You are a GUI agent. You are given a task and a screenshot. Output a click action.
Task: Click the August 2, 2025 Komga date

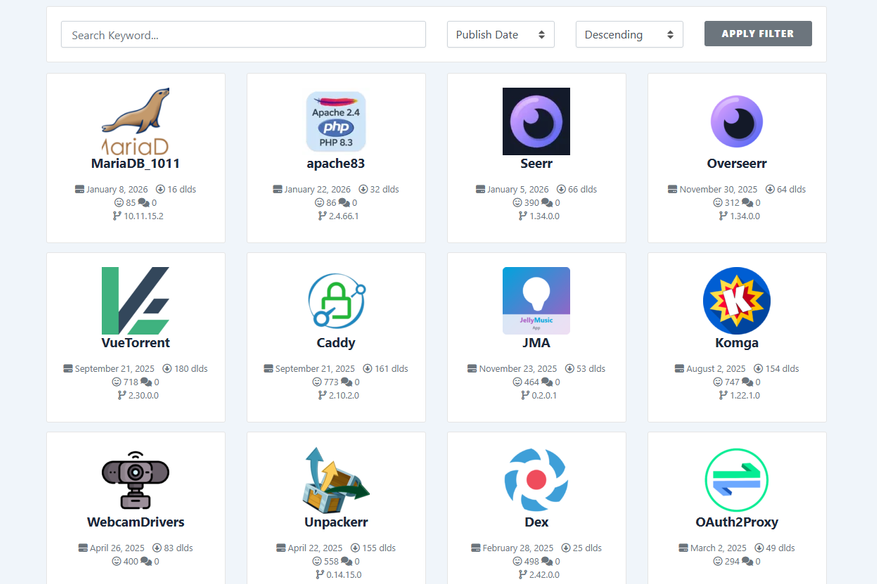click(715, 368)
